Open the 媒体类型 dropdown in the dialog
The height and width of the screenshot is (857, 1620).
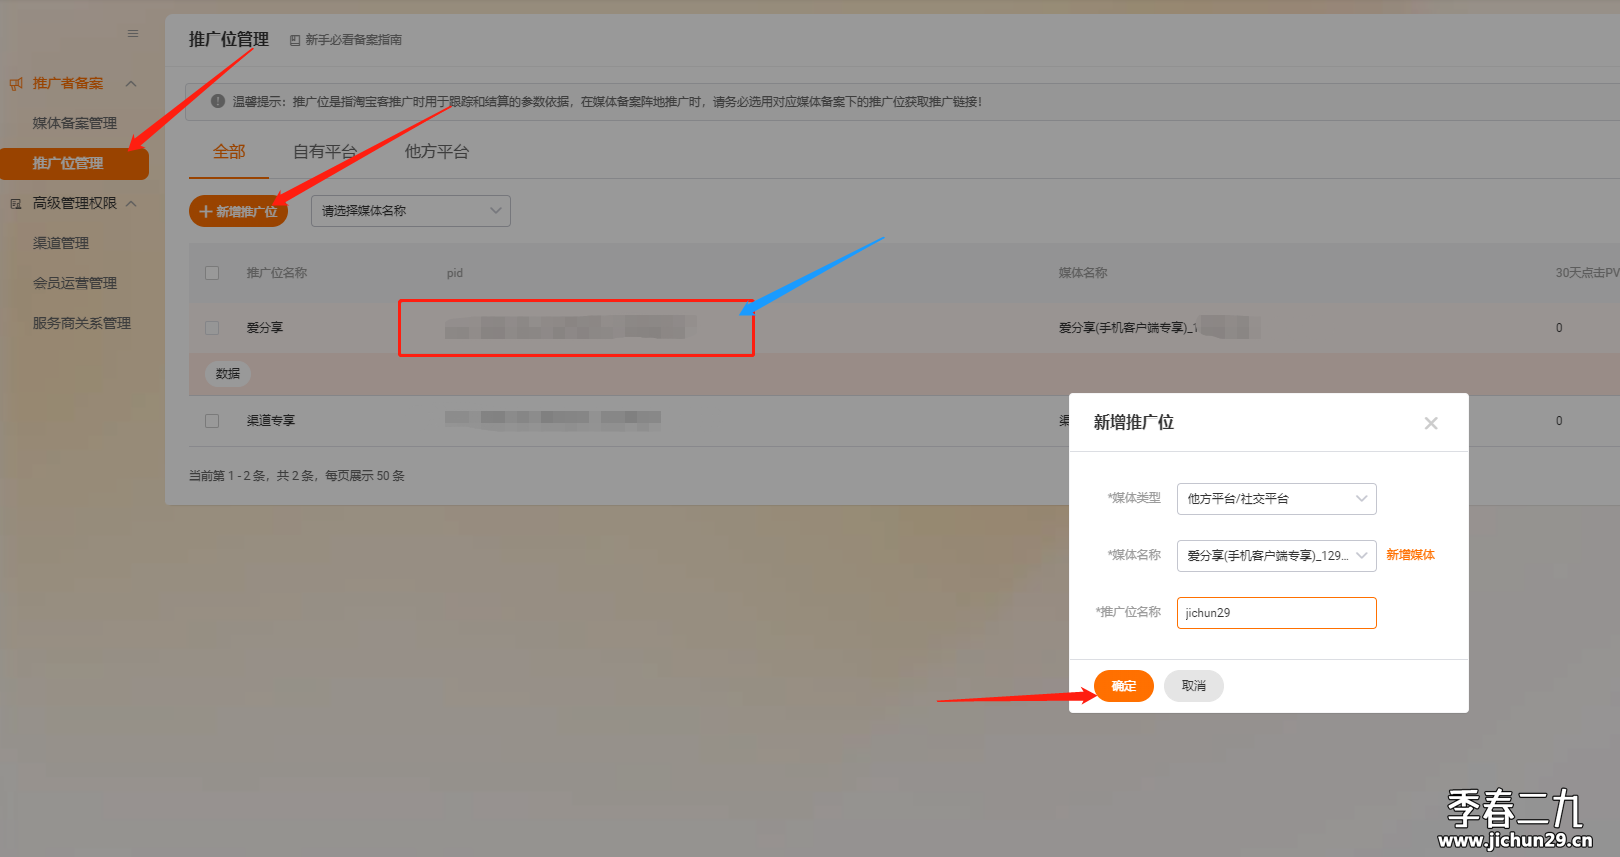[x=1277, y=499]
